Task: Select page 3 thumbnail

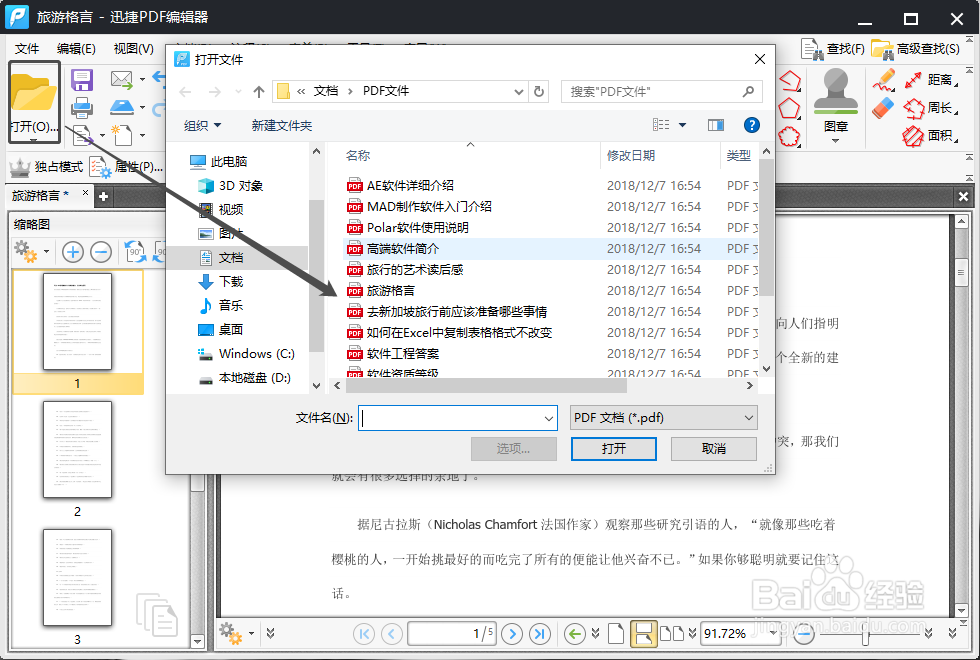Action: [x=78, y=578]
